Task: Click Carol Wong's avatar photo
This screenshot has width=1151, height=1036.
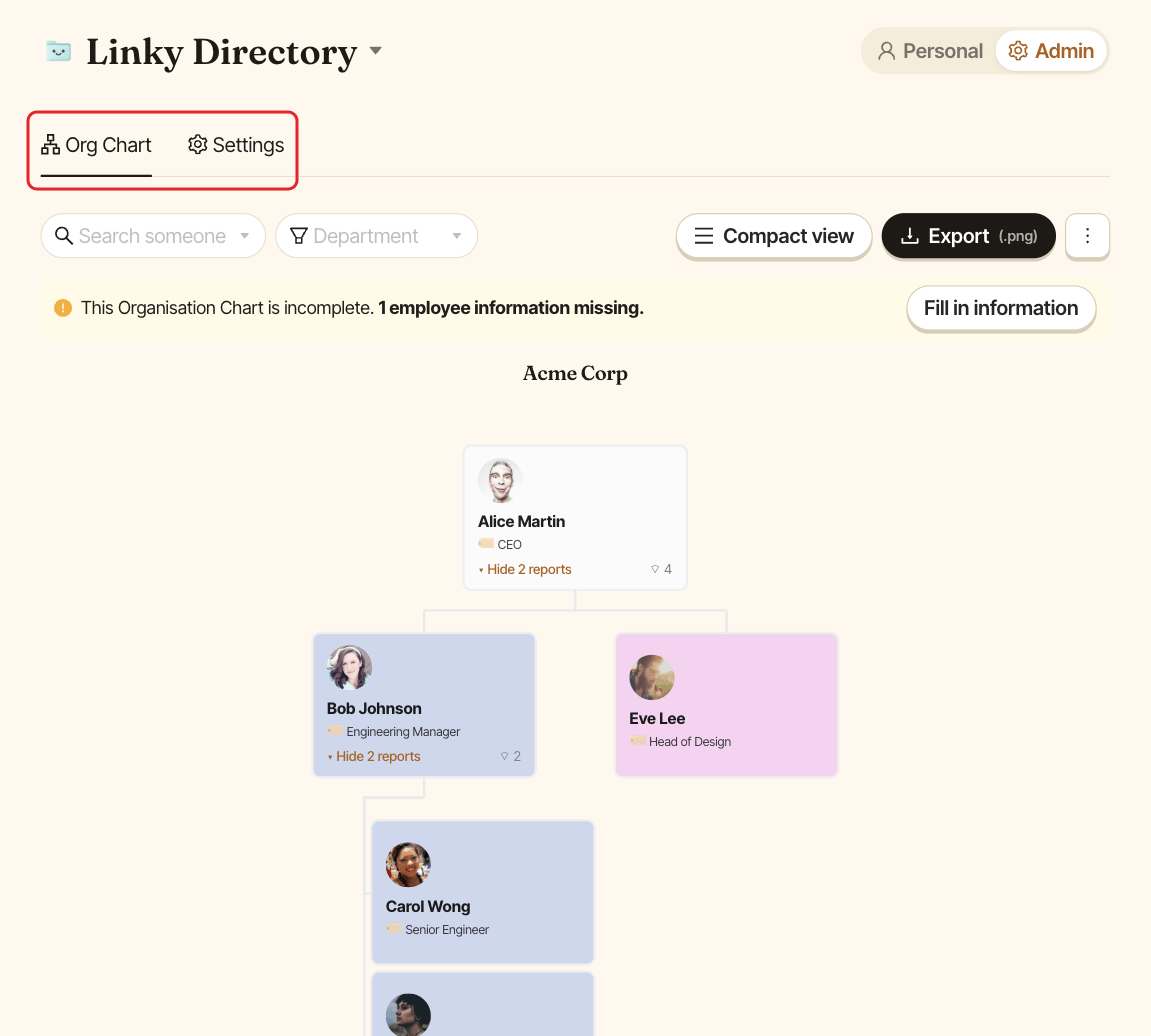Action: [408, 865]
